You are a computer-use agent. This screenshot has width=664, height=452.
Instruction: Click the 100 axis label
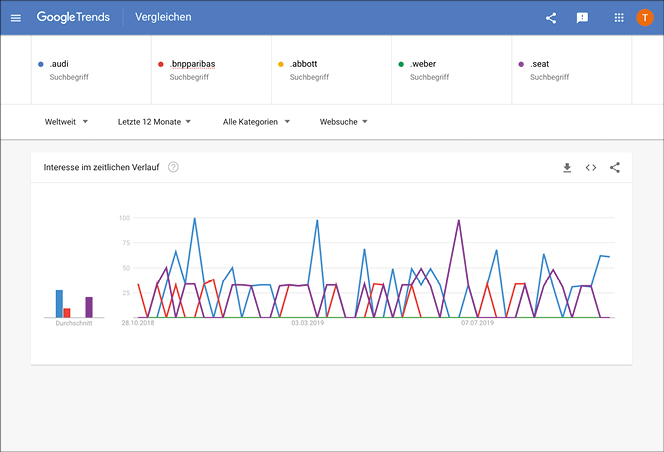tap(124, 218)
